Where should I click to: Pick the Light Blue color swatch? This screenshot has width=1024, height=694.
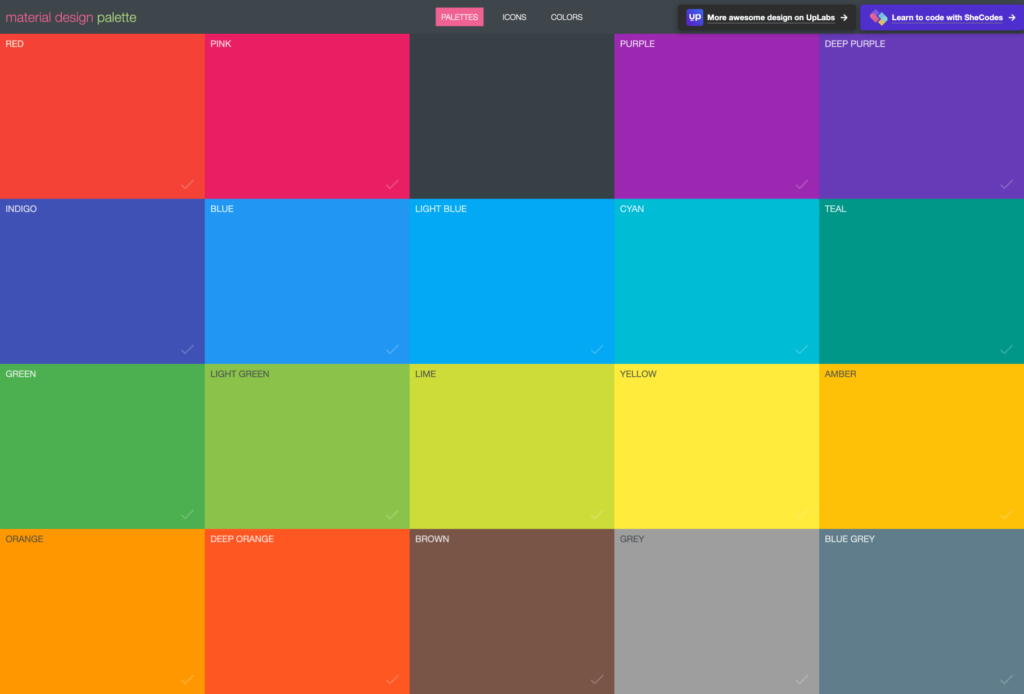511,280
